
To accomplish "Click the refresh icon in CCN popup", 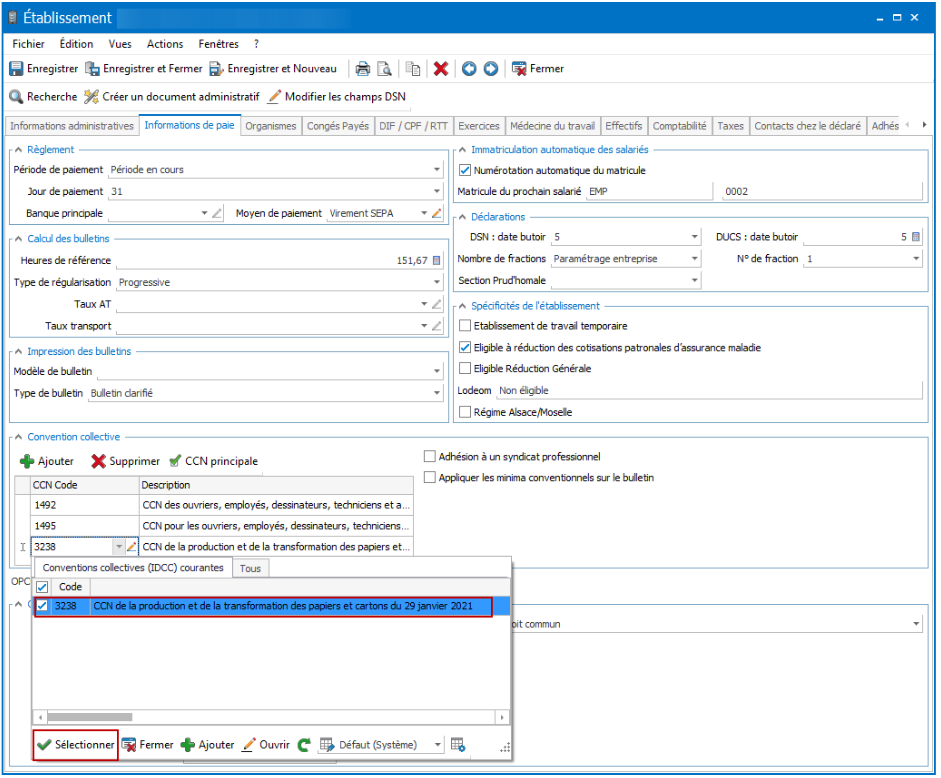I will (x=304, y=745).
